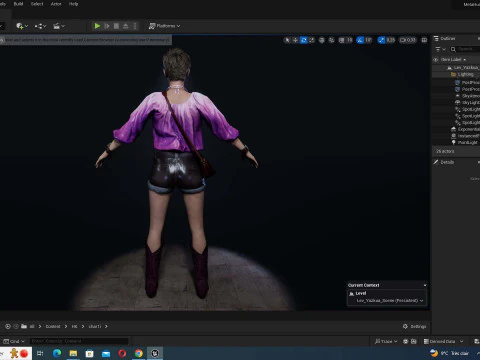
Task: Activate the Select objects viewport tool
Action: coord(287,40)
